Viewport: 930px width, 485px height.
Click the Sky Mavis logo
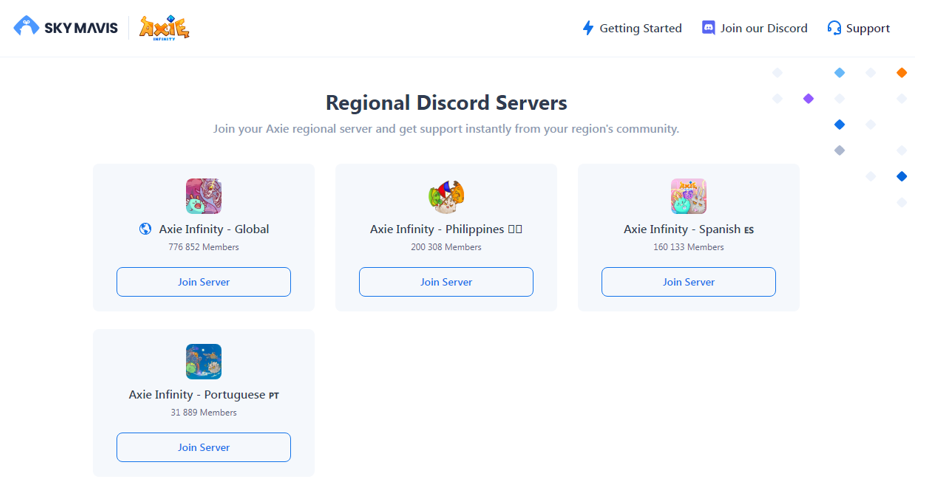pyautogui.click(x=66, y=27)
